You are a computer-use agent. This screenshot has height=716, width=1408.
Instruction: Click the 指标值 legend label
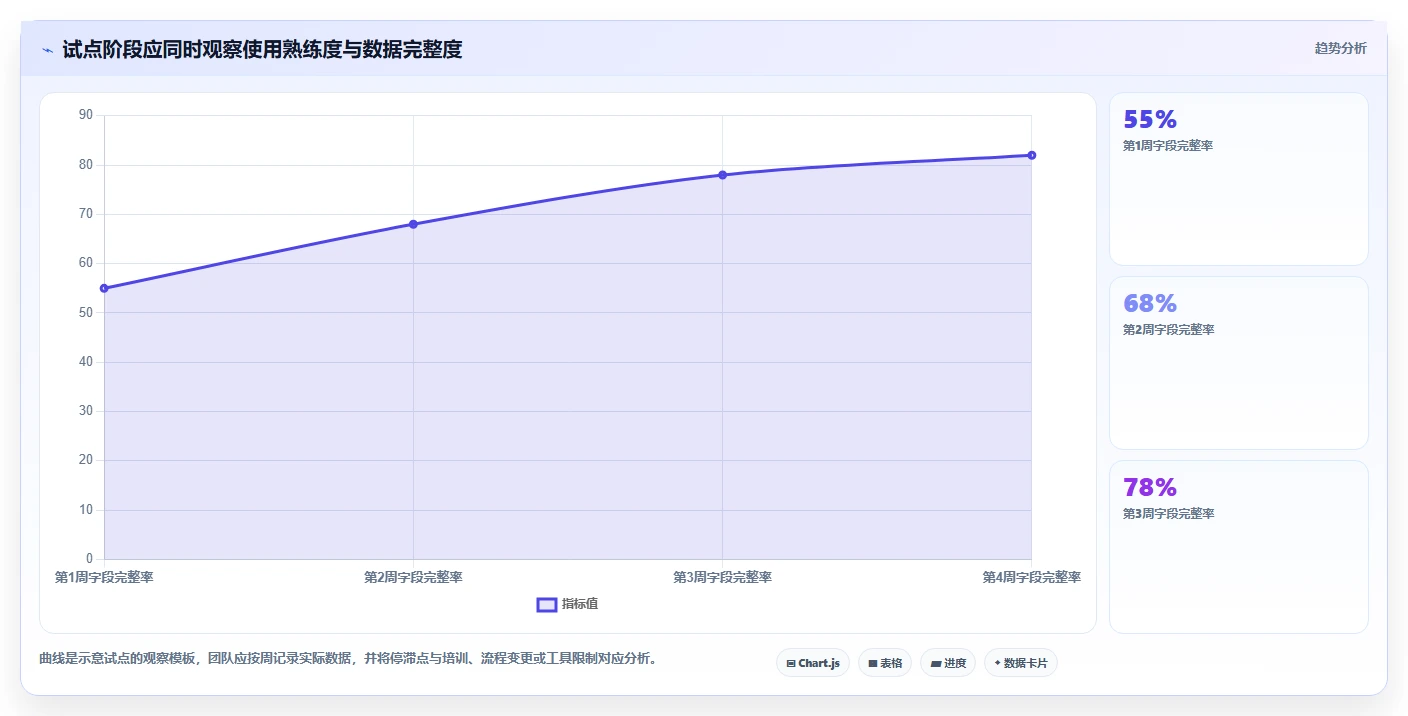(580, 604)
